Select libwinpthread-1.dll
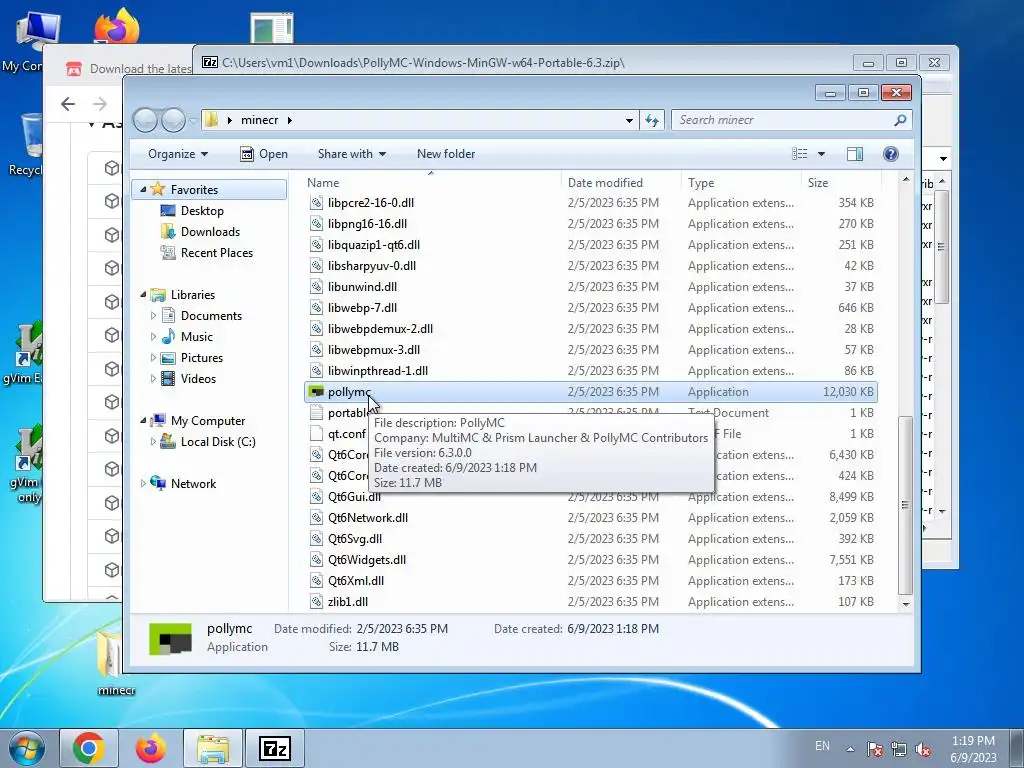The width and height of the screenshot is (1024, 768). click(591, 371)
